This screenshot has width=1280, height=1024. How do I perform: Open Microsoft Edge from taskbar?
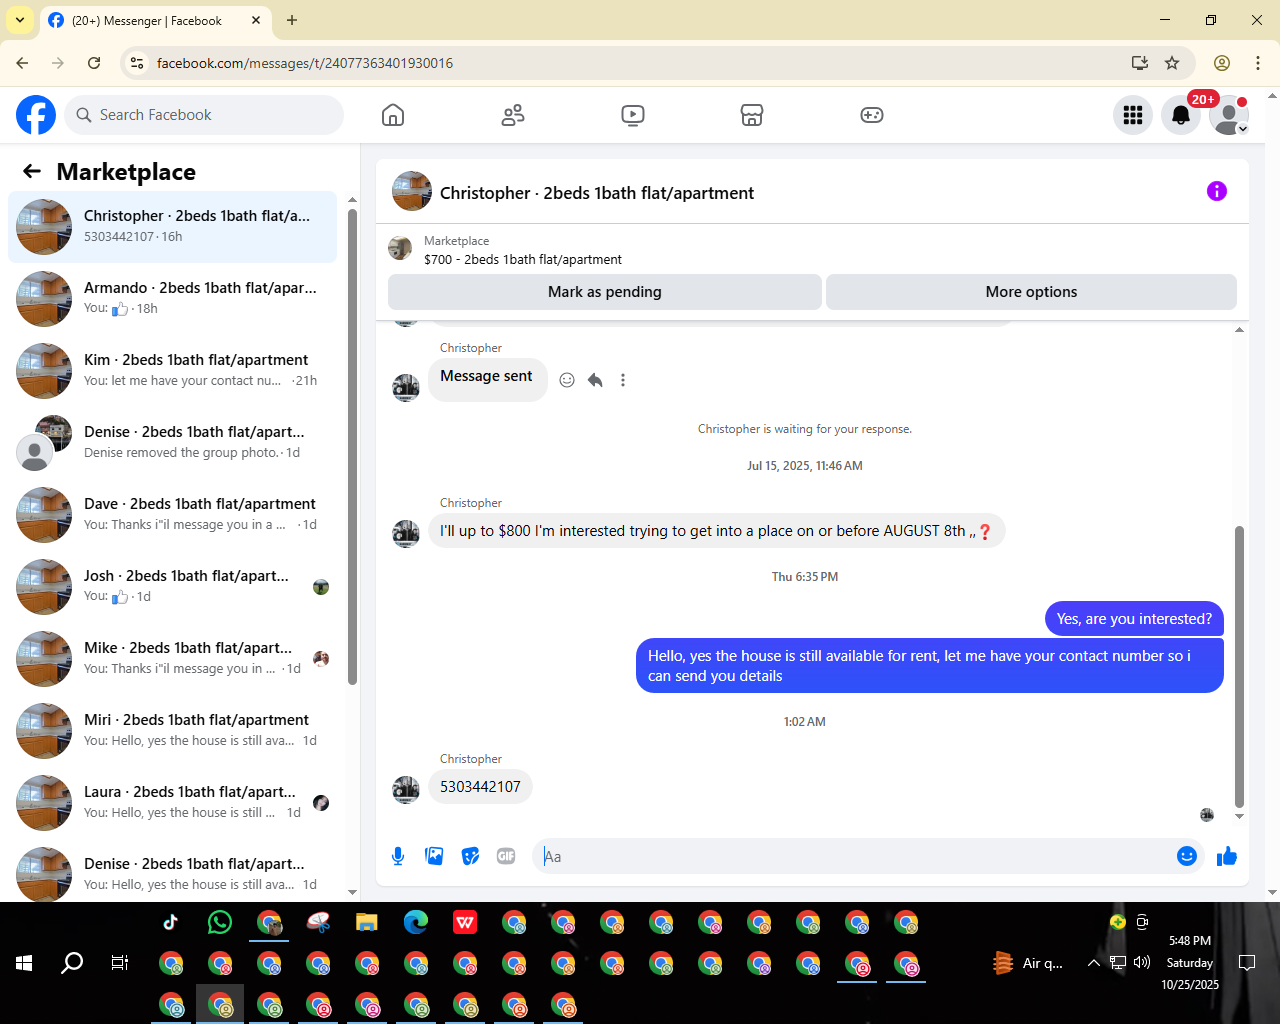coord(416,922)
